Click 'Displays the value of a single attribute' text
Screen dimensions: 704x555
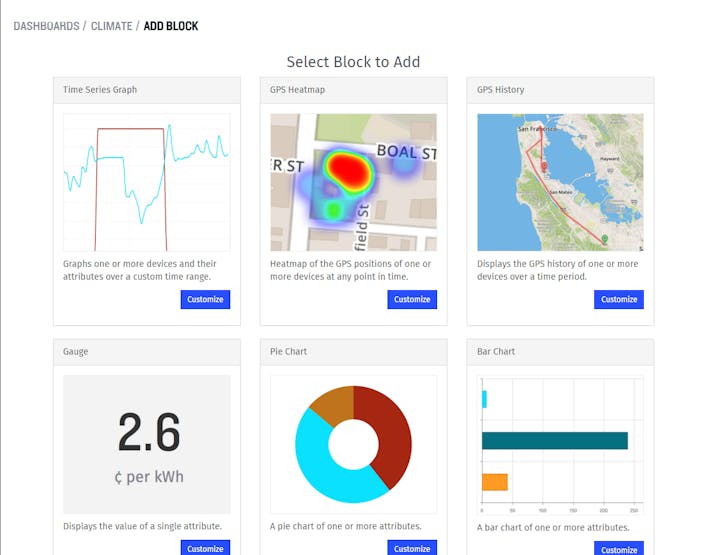click(142, 526)
